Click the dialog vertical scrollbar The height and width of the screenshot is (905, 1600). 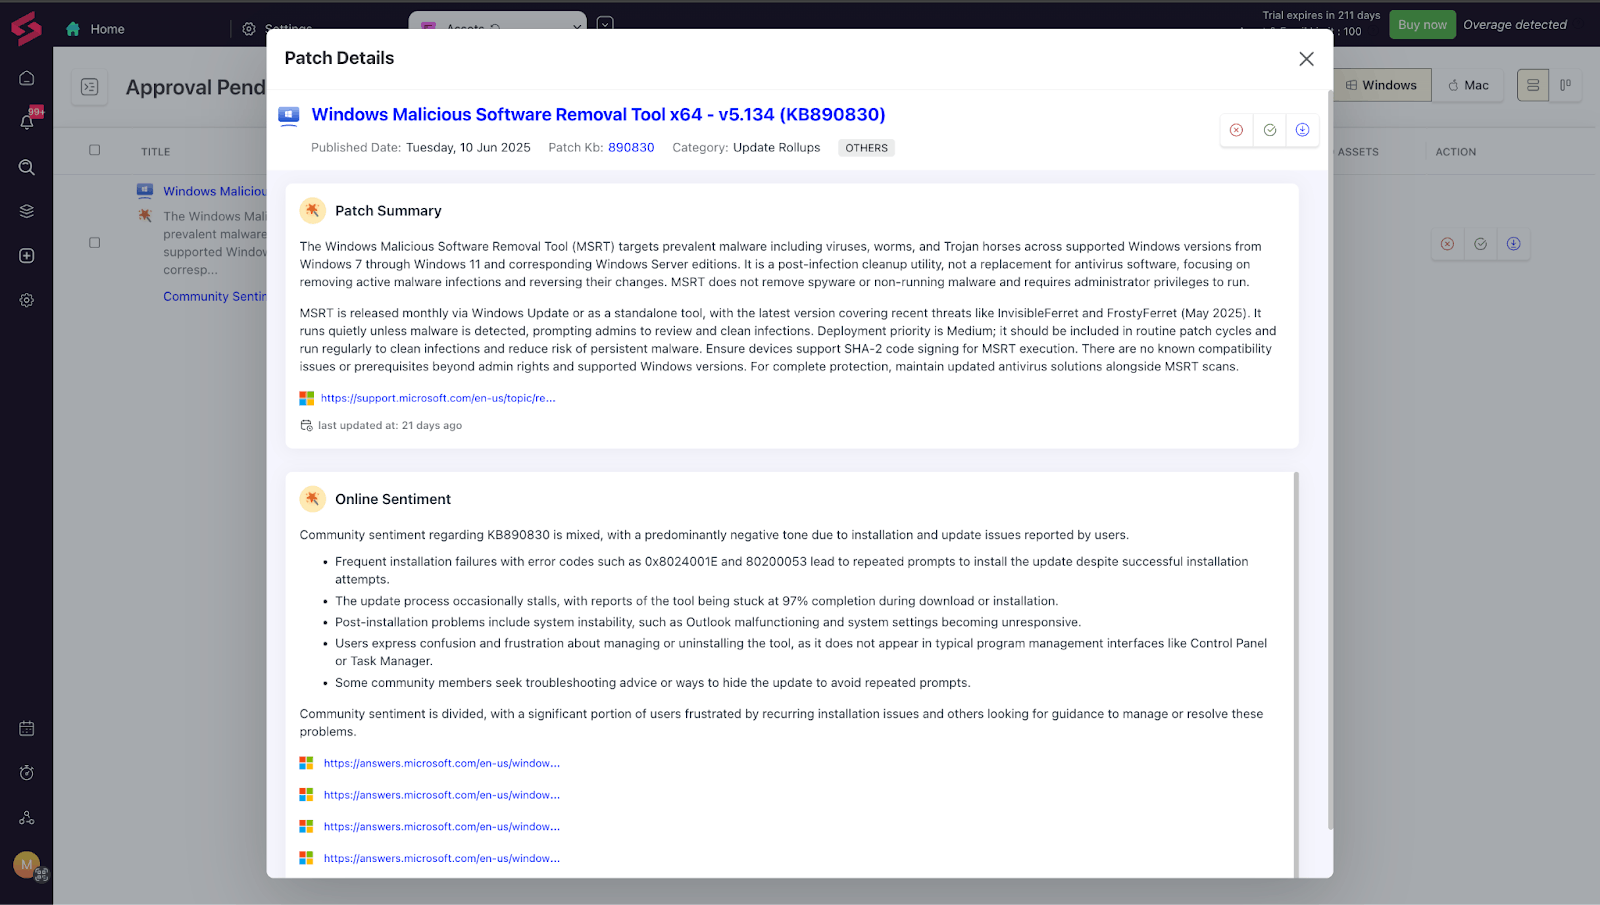1330,460
